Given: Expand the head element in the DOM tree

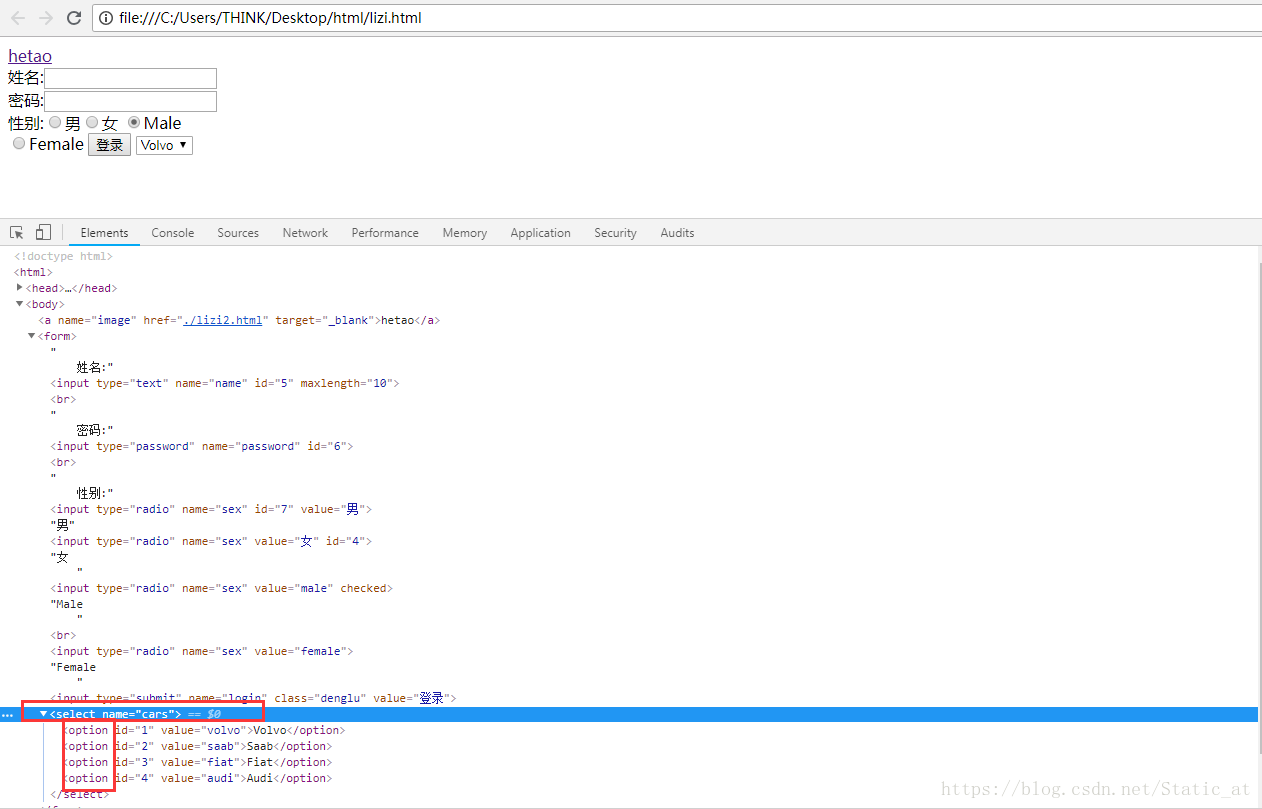Looking at the screenshot, I should point(20,287).
